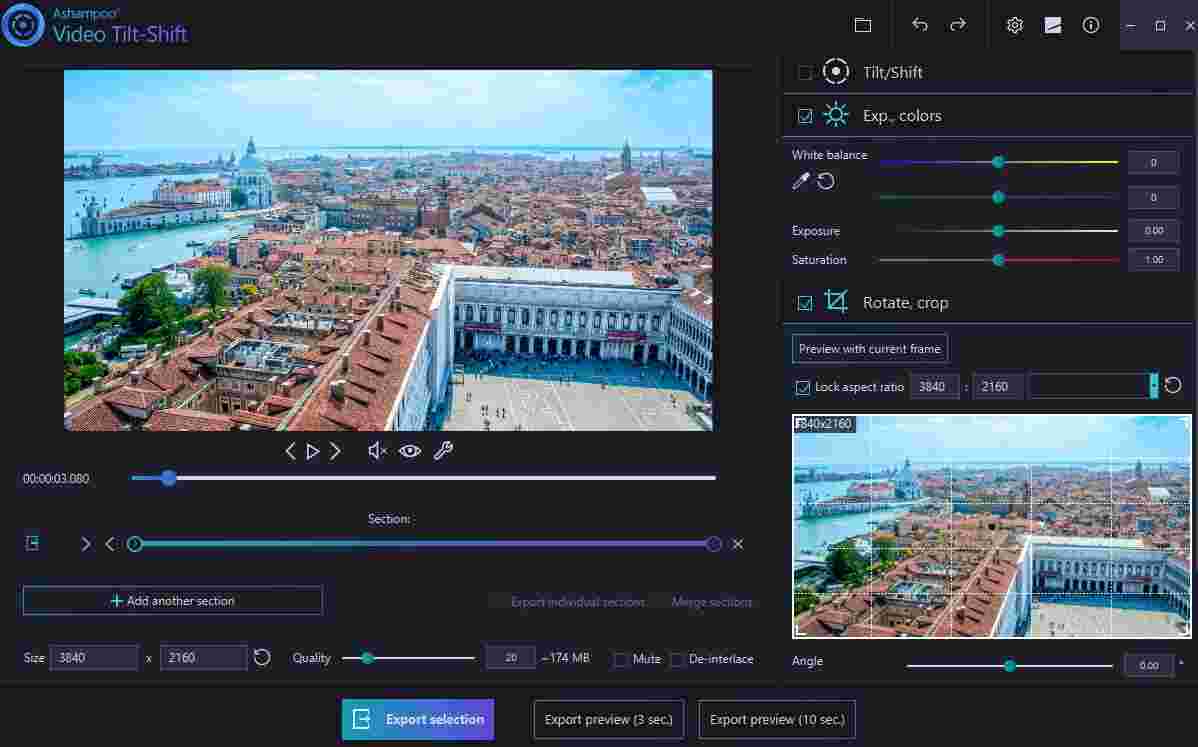The width and height of the screenshot is (1198, 747).
Task: Pick a white balance with the eyedropper
Action: click(799, 181)
